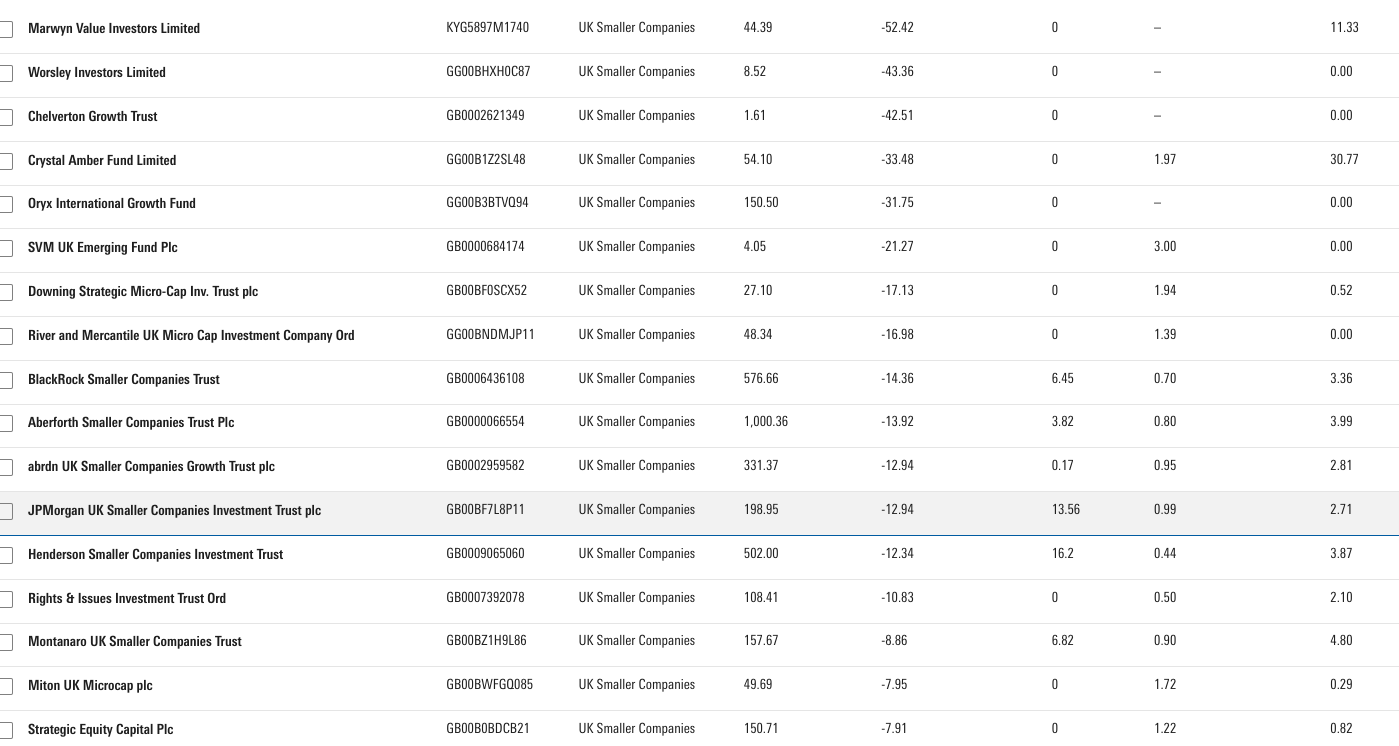Tick the Aberforth Smaller Companies Trust checkbox
Viewport: 1399px width, 746px height.
[x=5, y=423]
